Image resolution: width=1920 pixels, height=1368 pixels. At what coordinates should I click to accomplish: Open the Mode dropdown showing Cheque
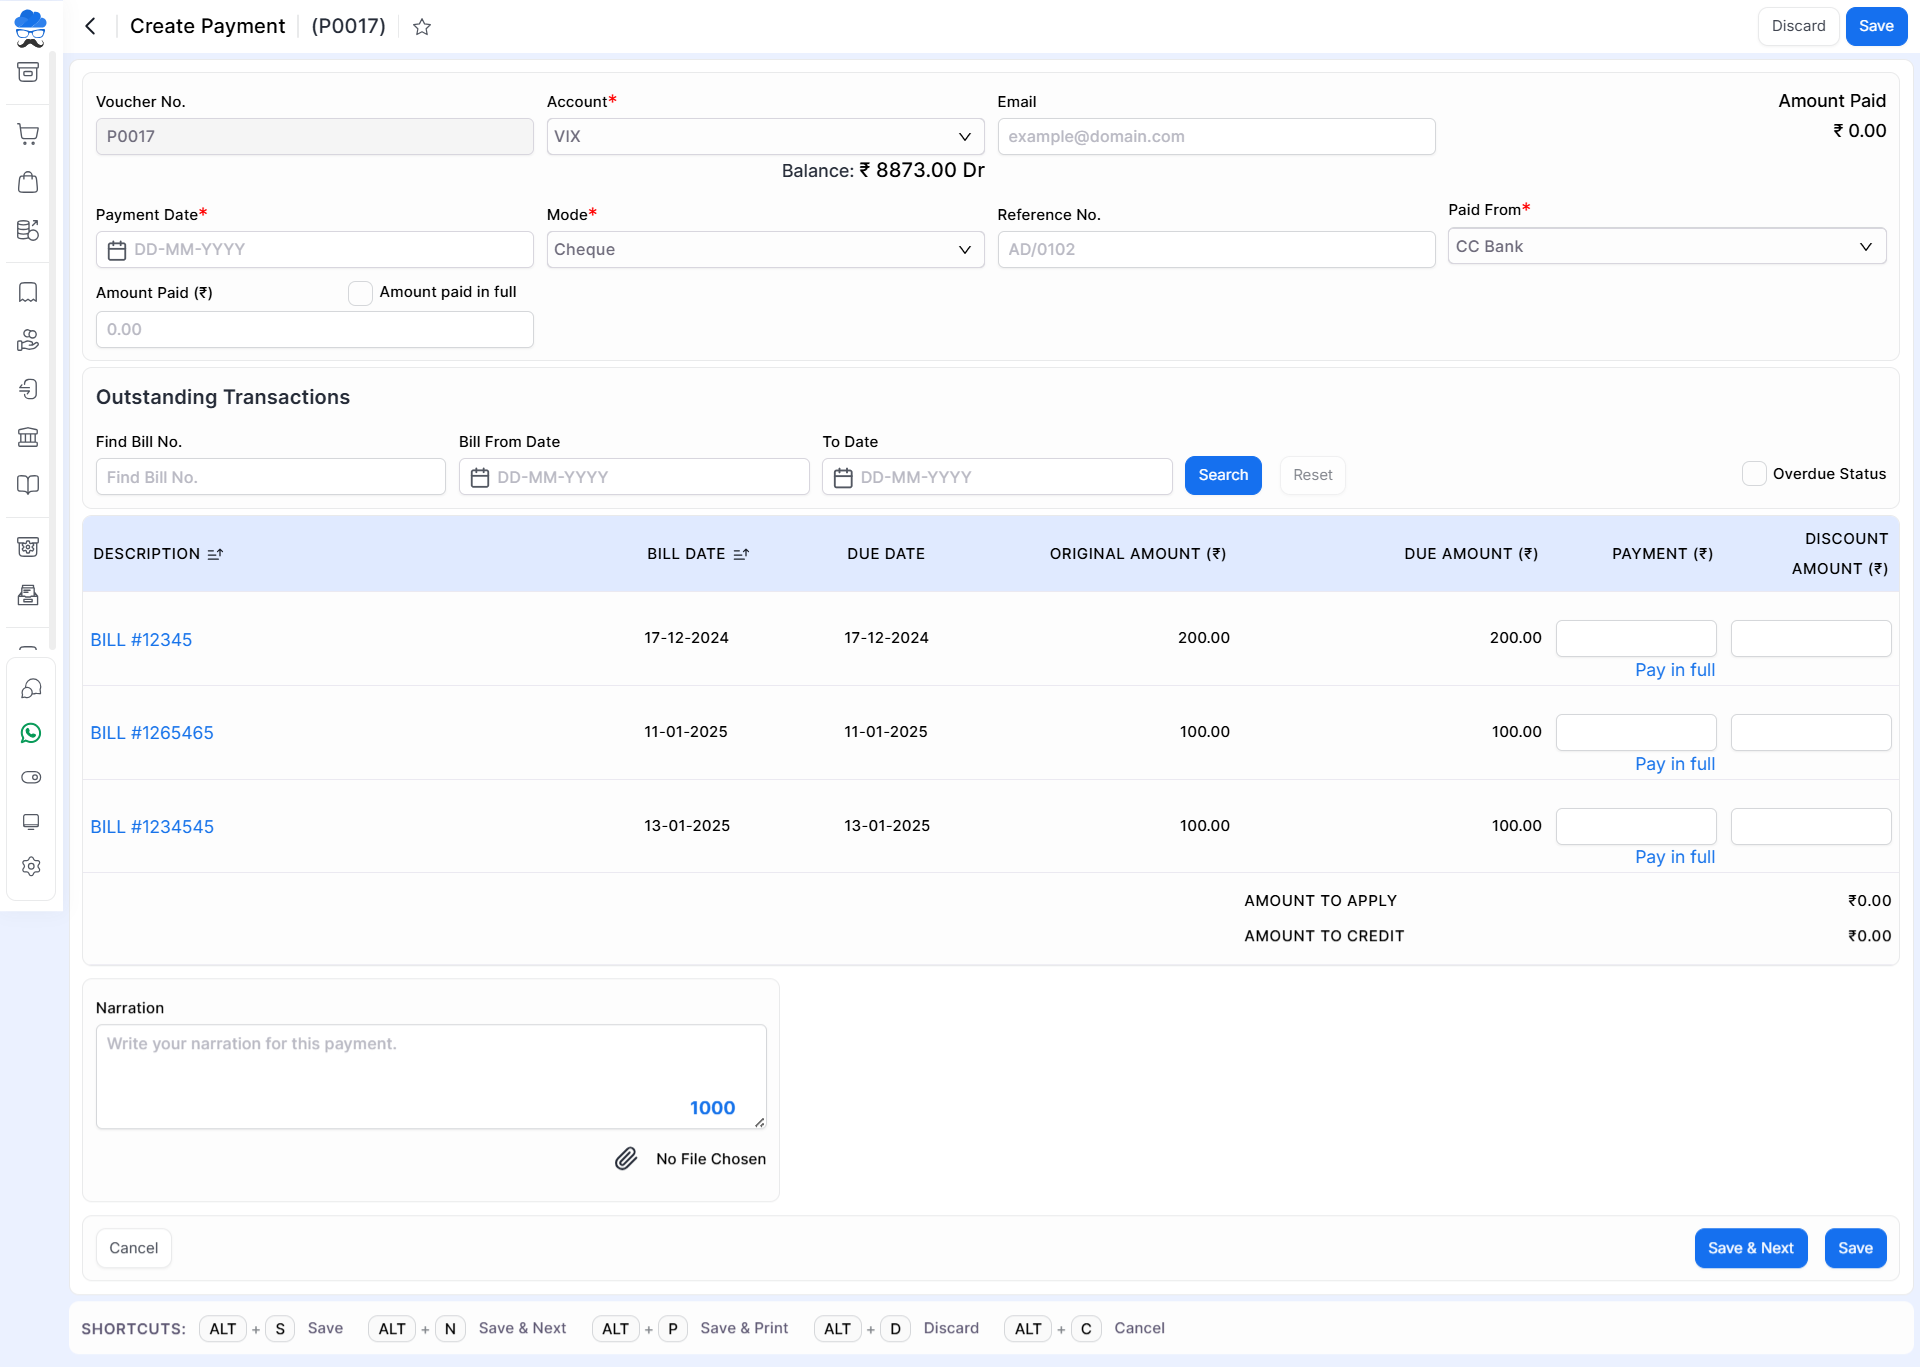point(765,250)
